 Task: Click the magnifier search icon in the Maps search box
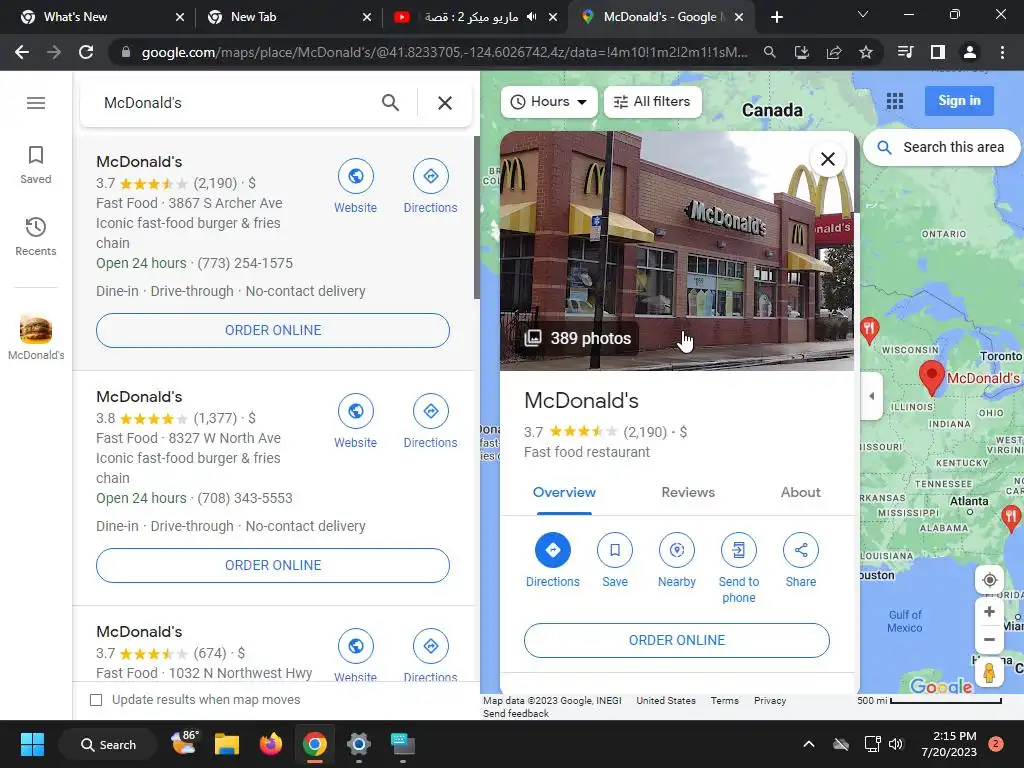point(390,103)
